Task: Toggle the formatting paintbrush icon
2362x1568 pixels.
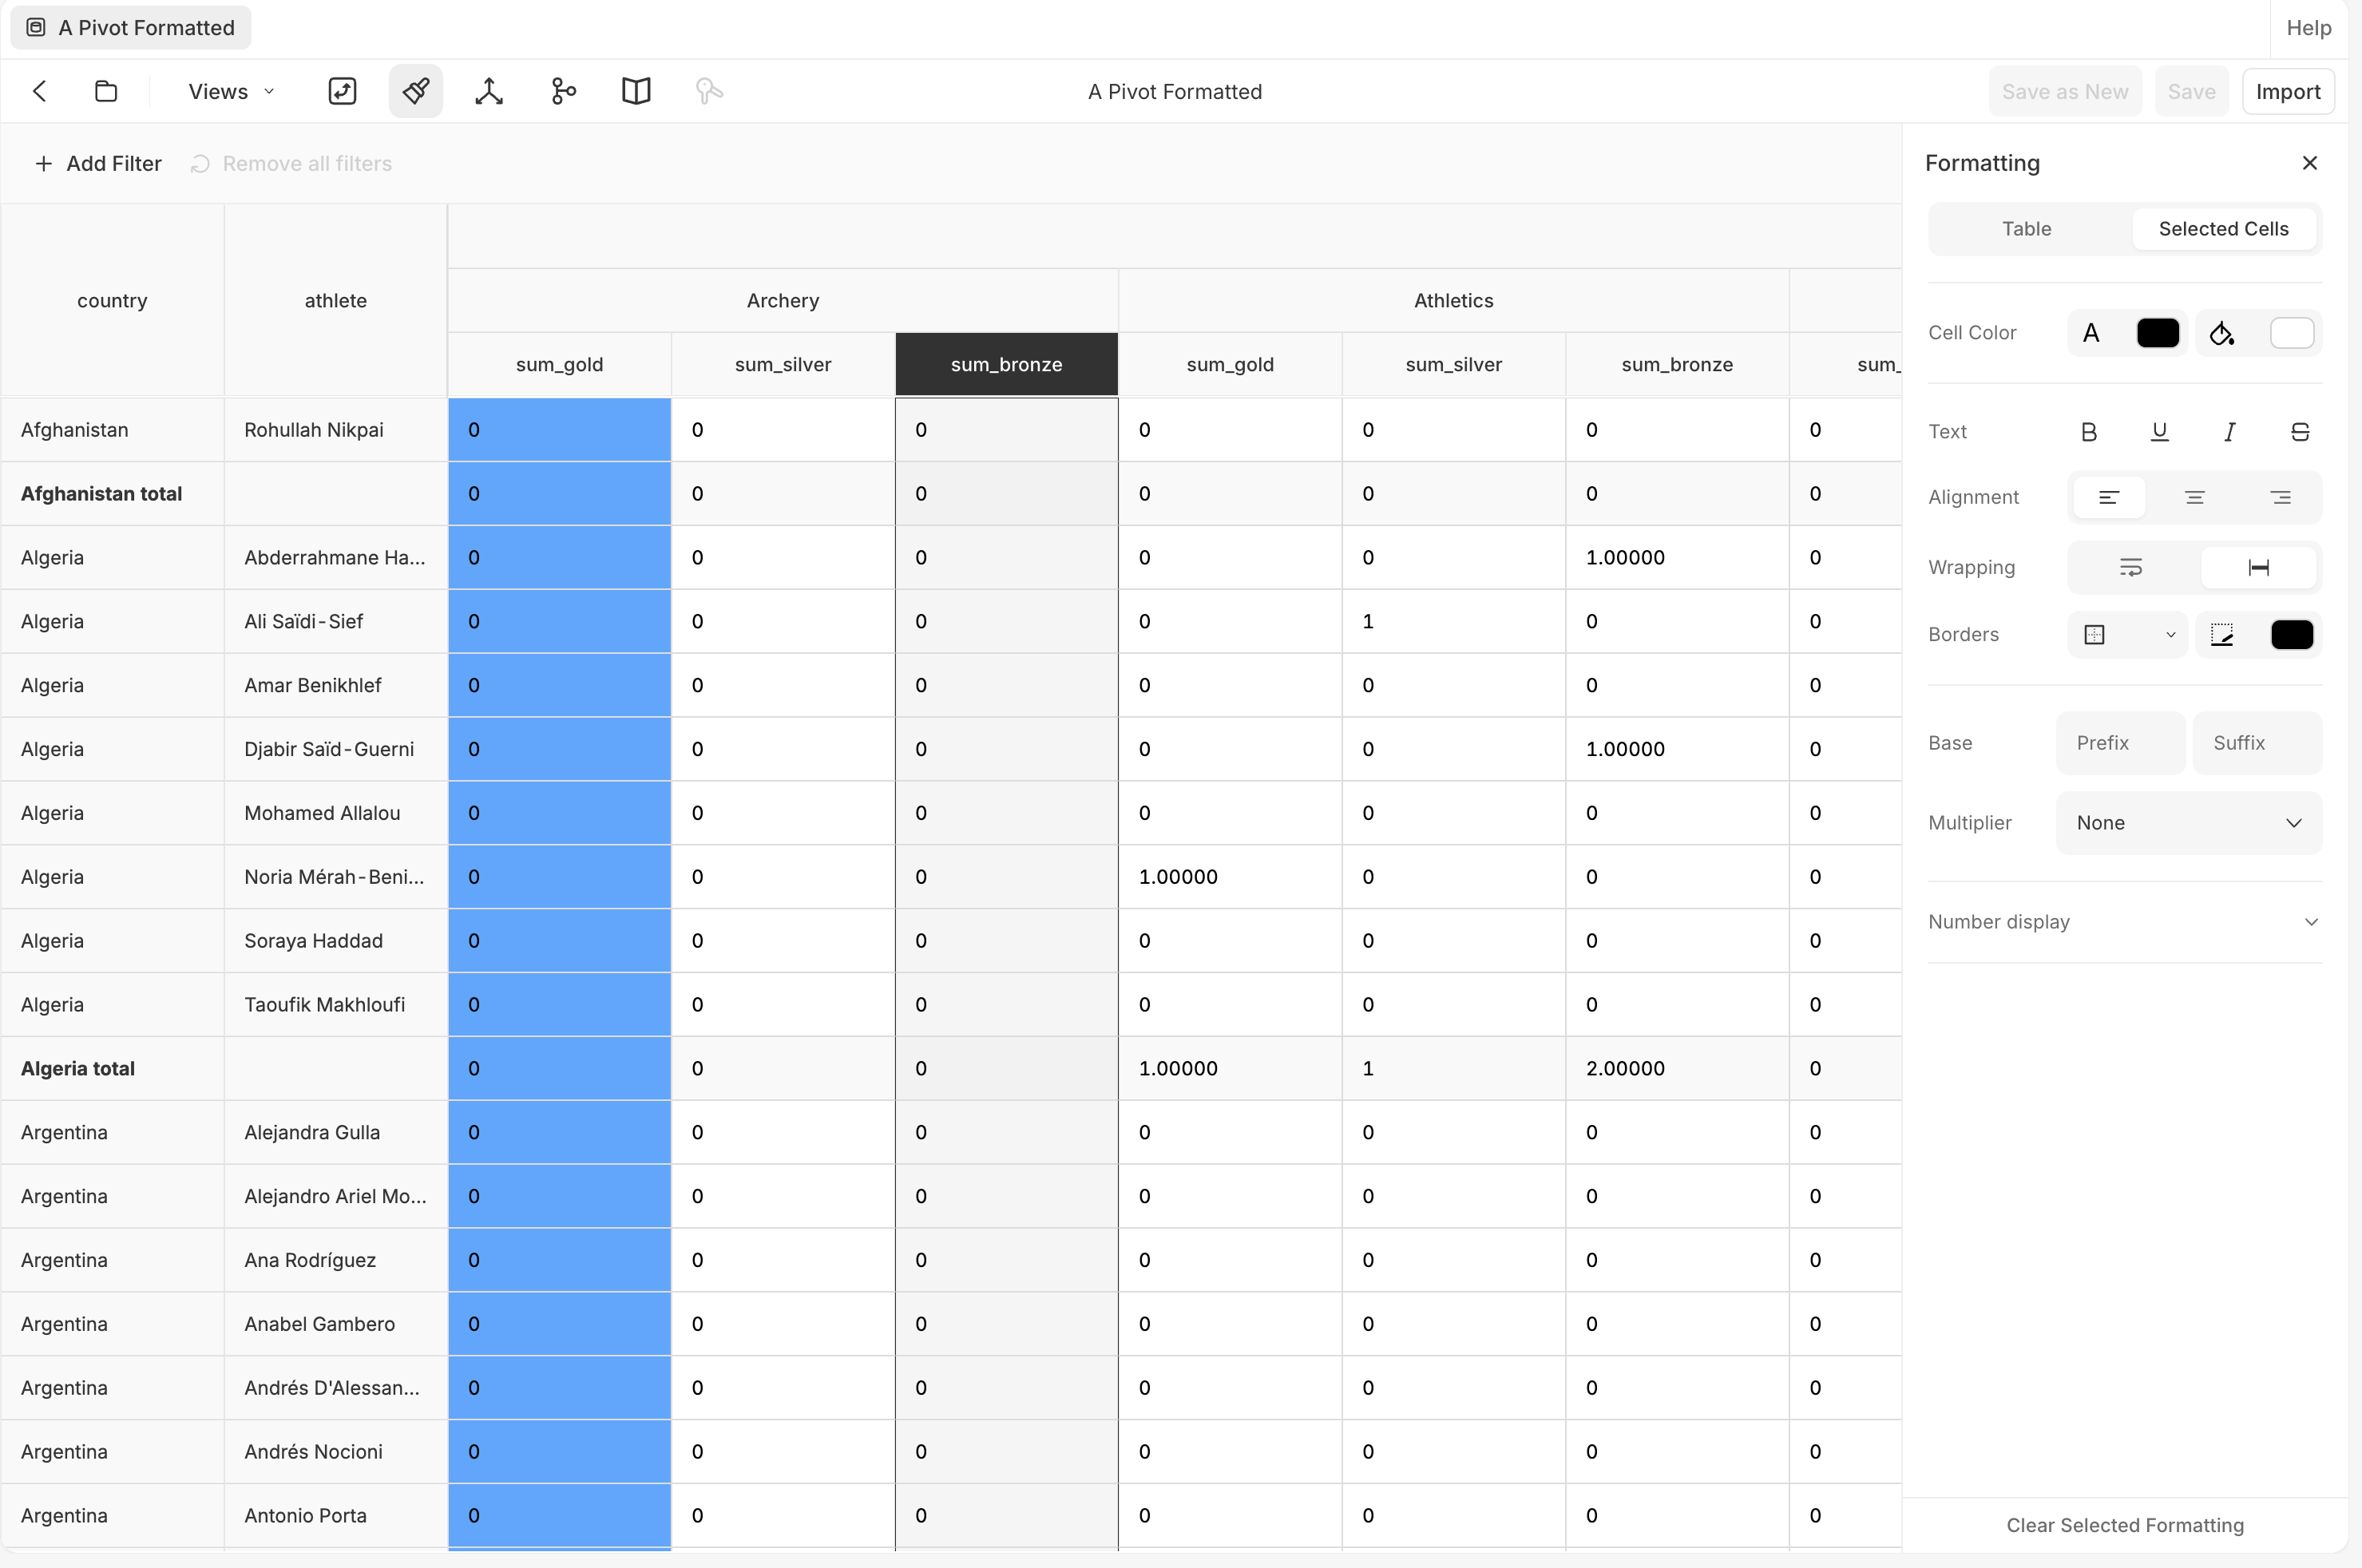Action: [x=416, y=91]
